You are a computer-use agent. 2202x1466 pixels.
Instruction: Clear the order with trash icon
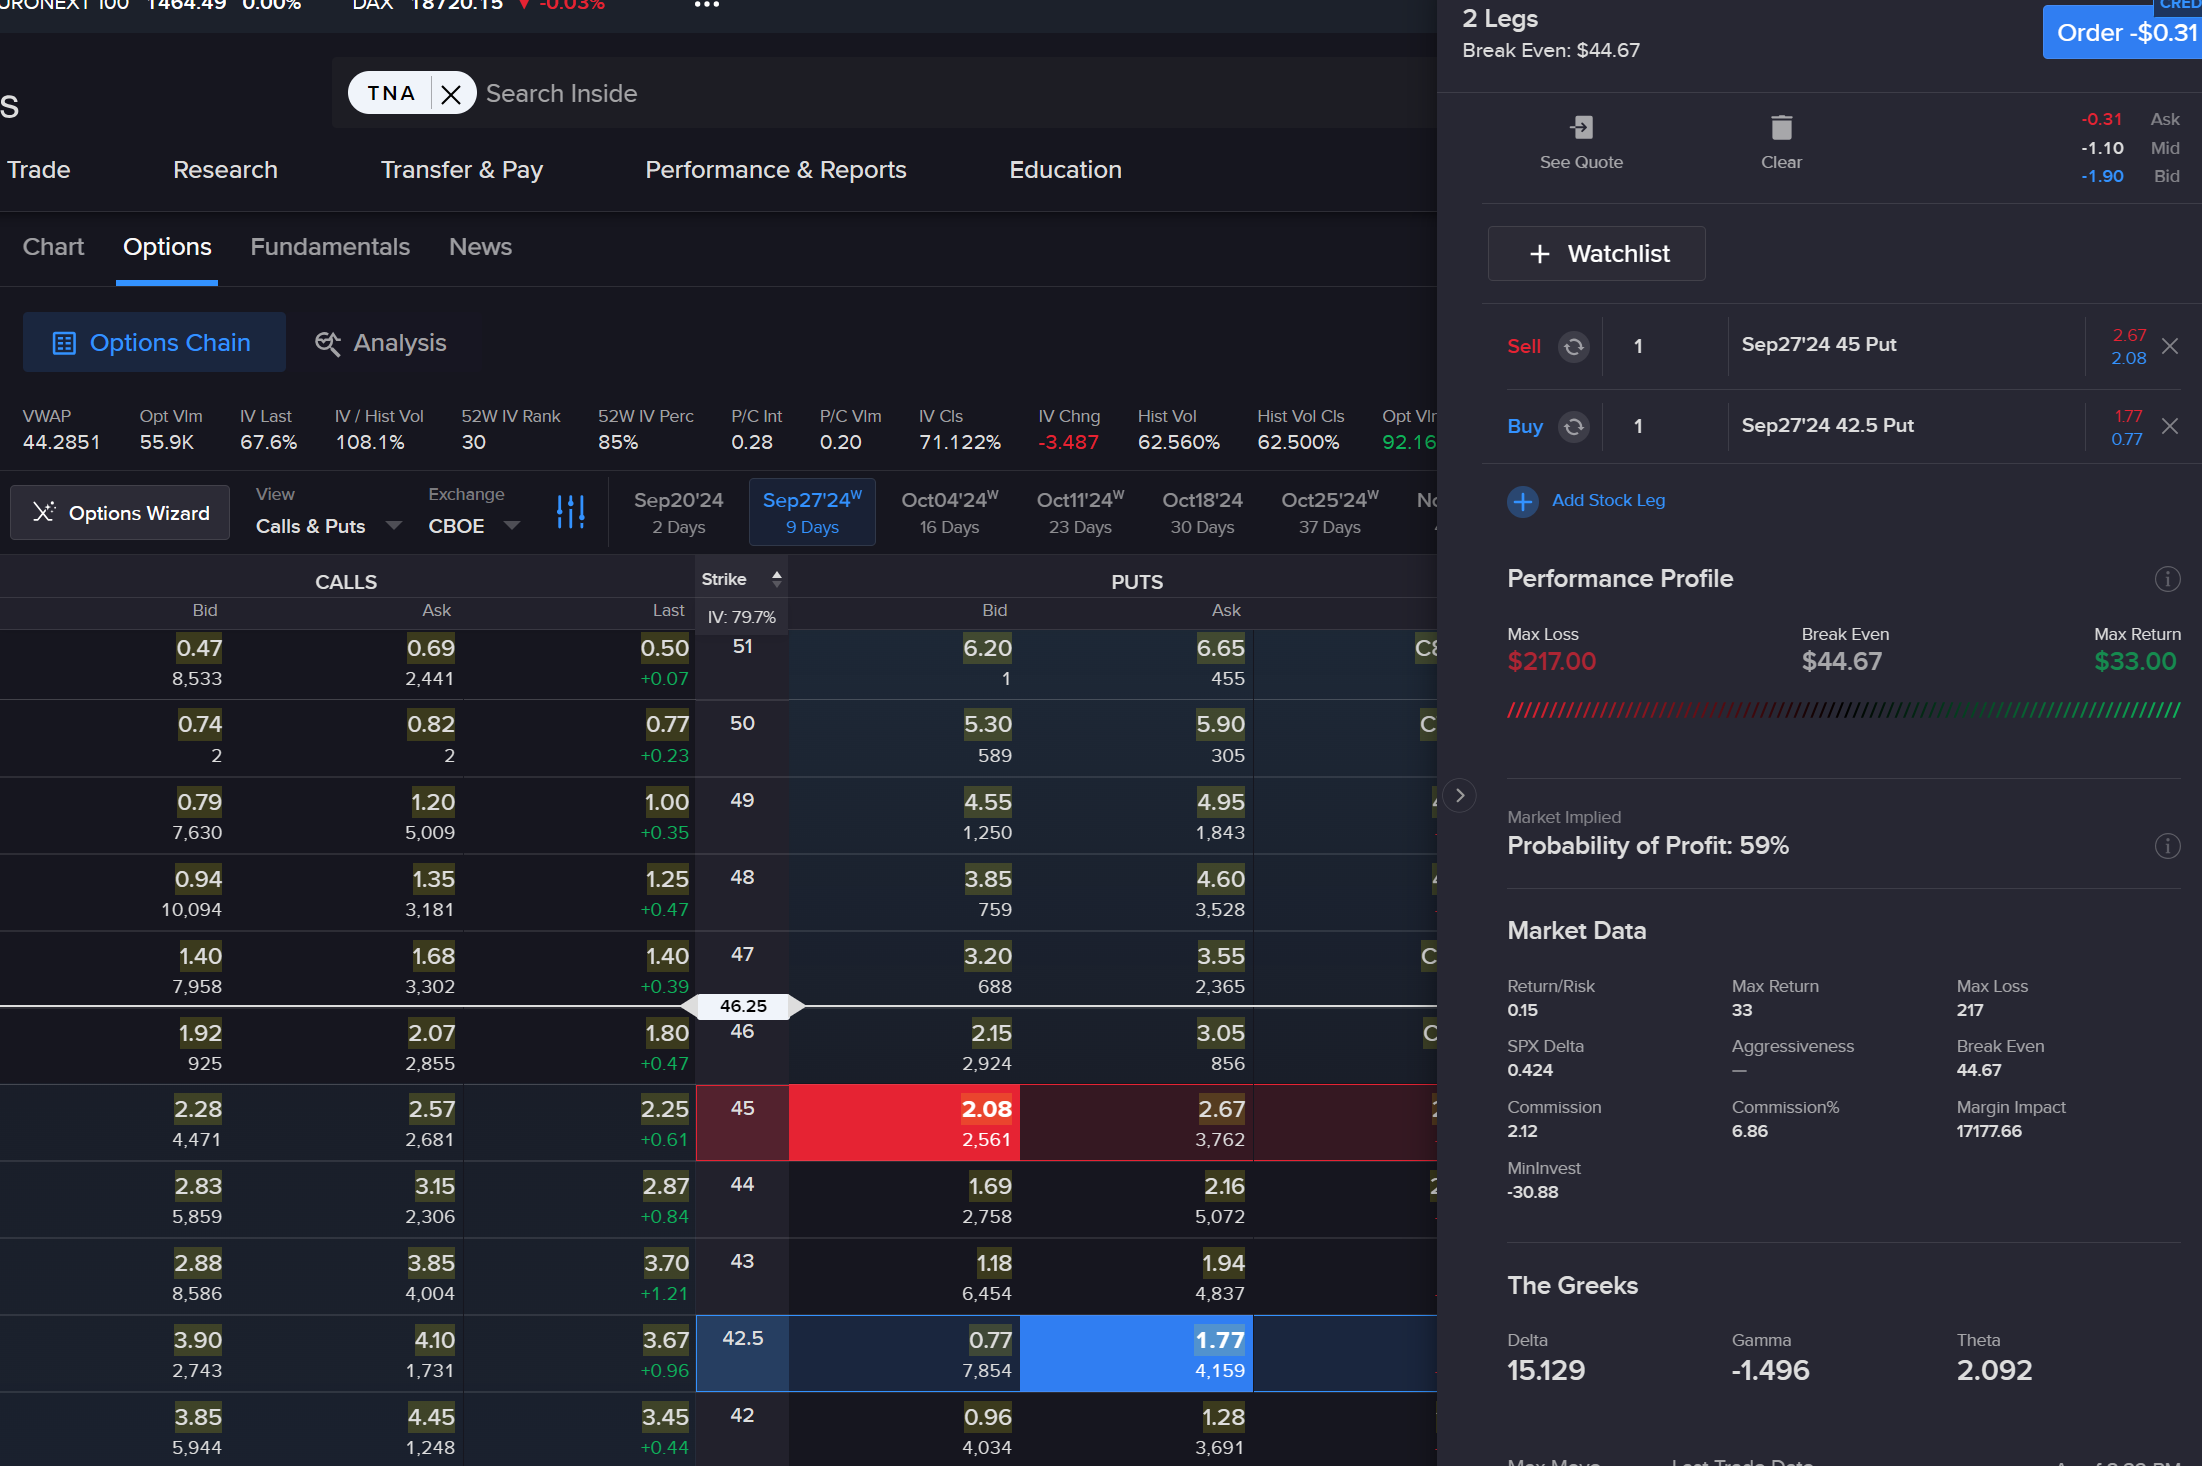point(1781,127)
